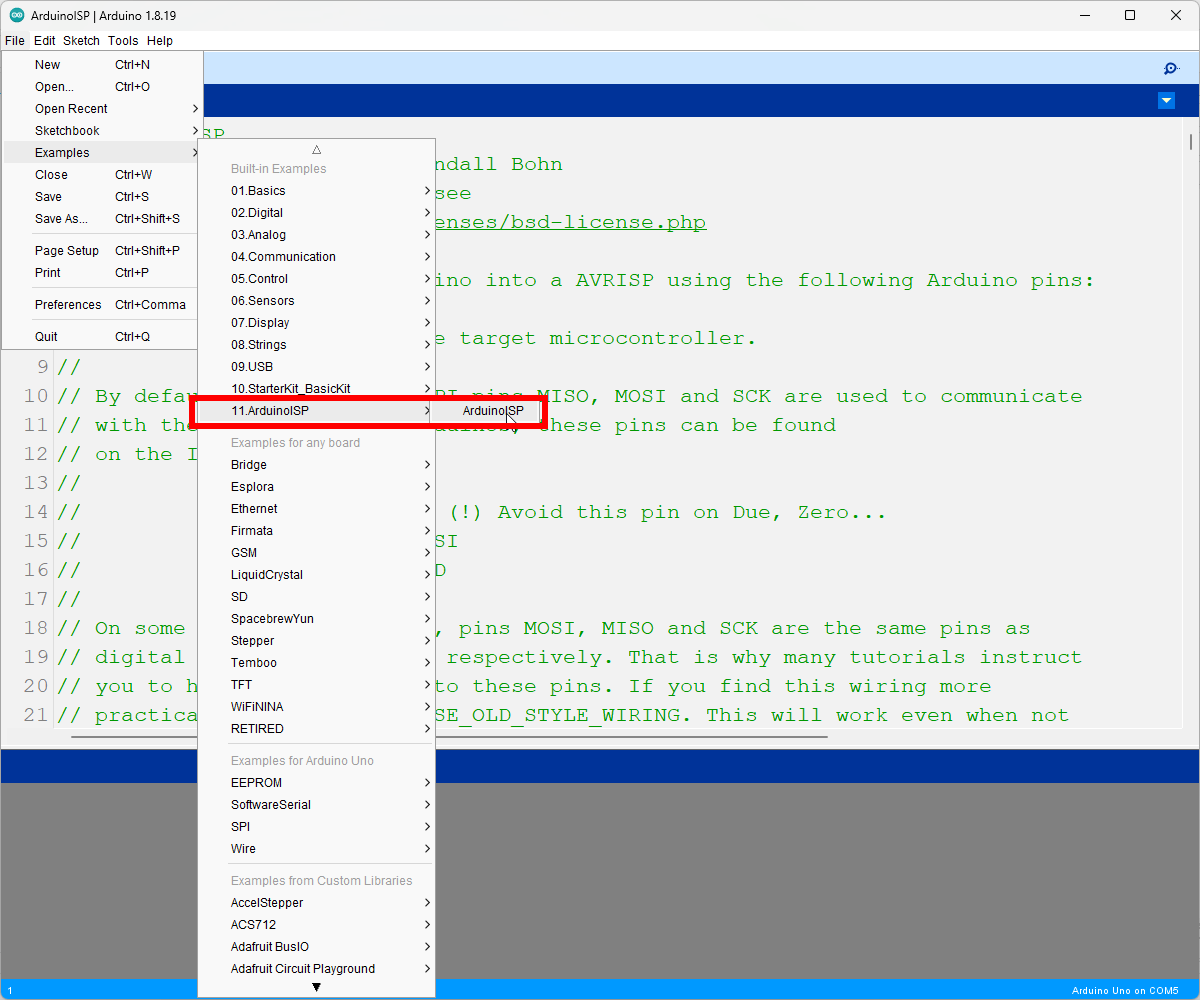
Task: Open the Help menu
Action: 159,40
